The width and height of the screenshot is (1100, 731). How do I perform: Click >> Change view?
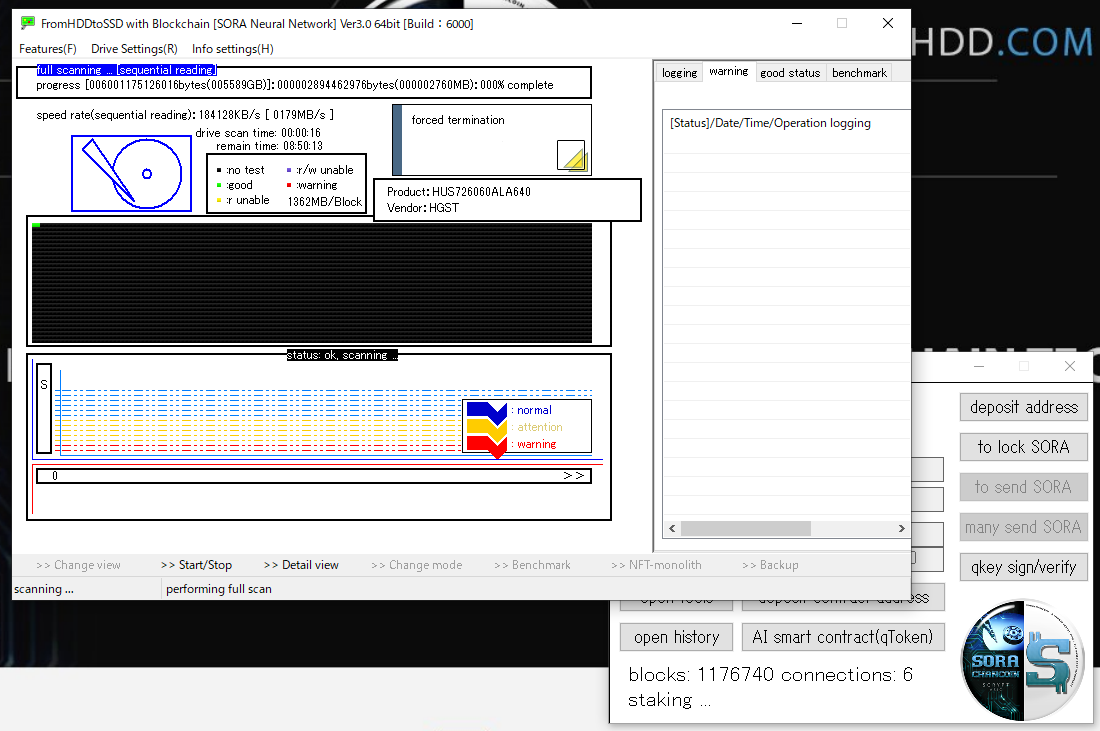pyautogui.click(x=78, y=565)
